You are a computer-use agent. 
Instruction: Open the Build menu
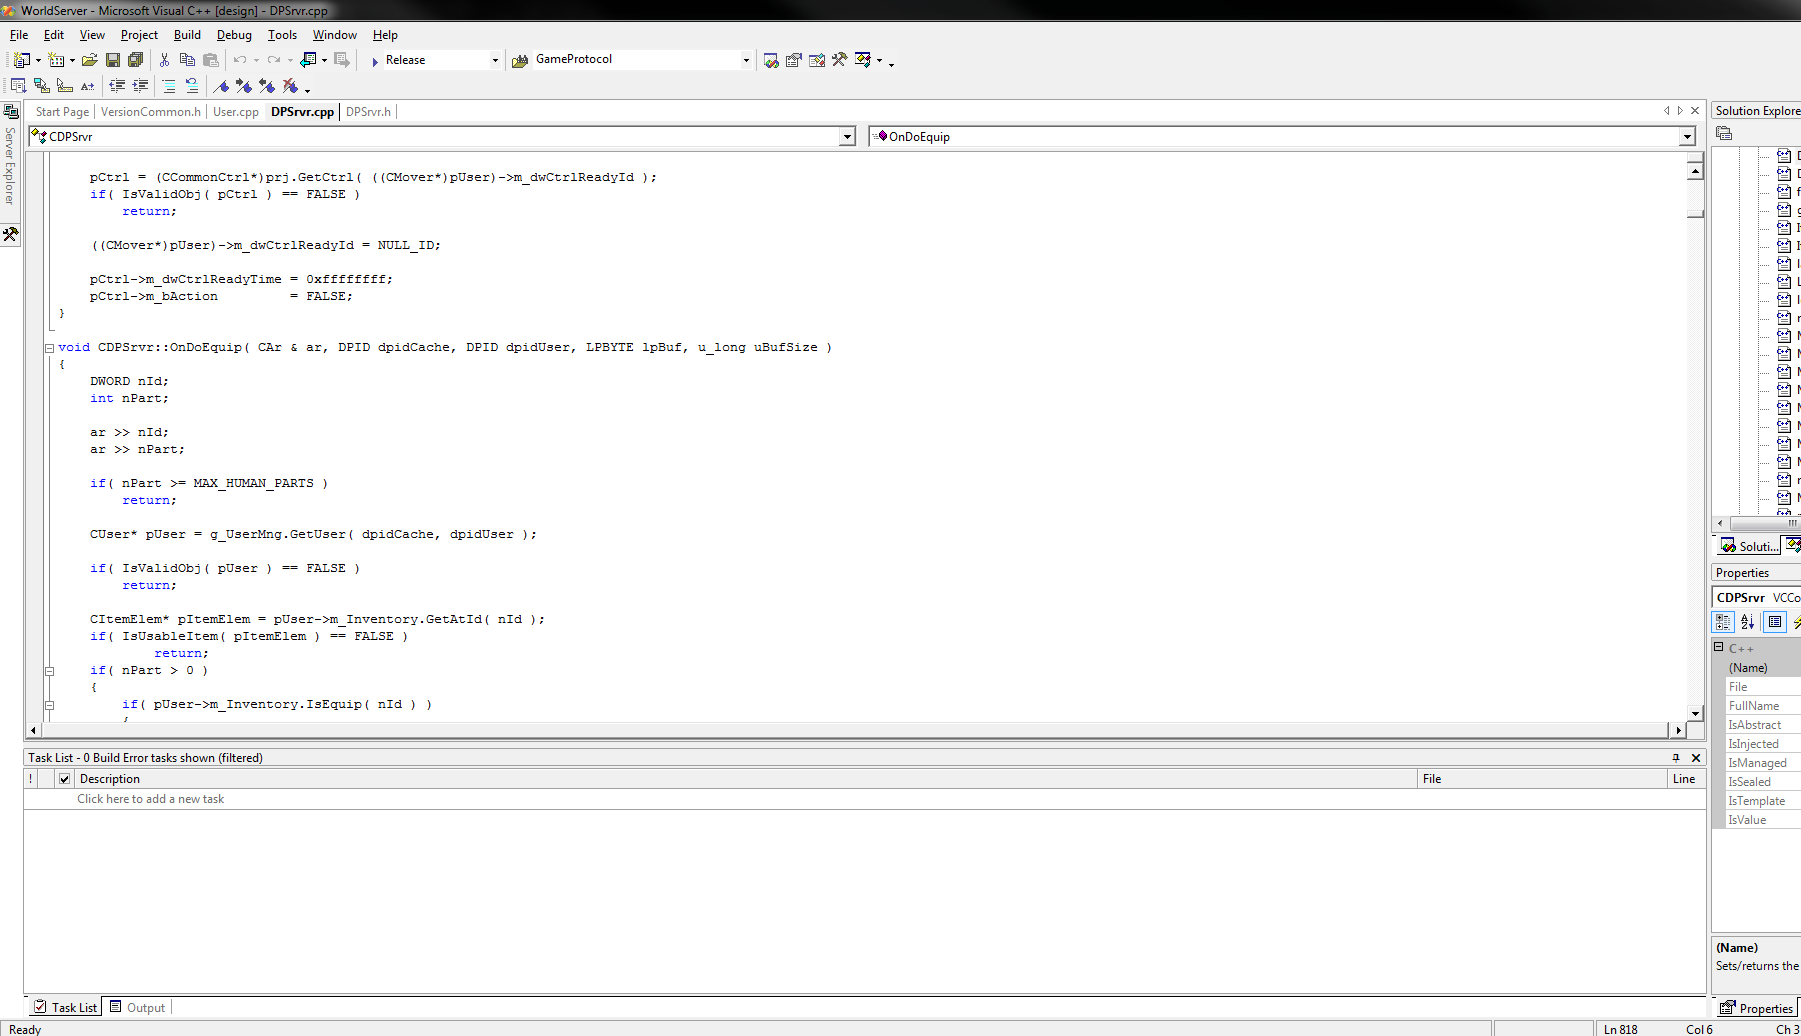click(x=187, y=35)
